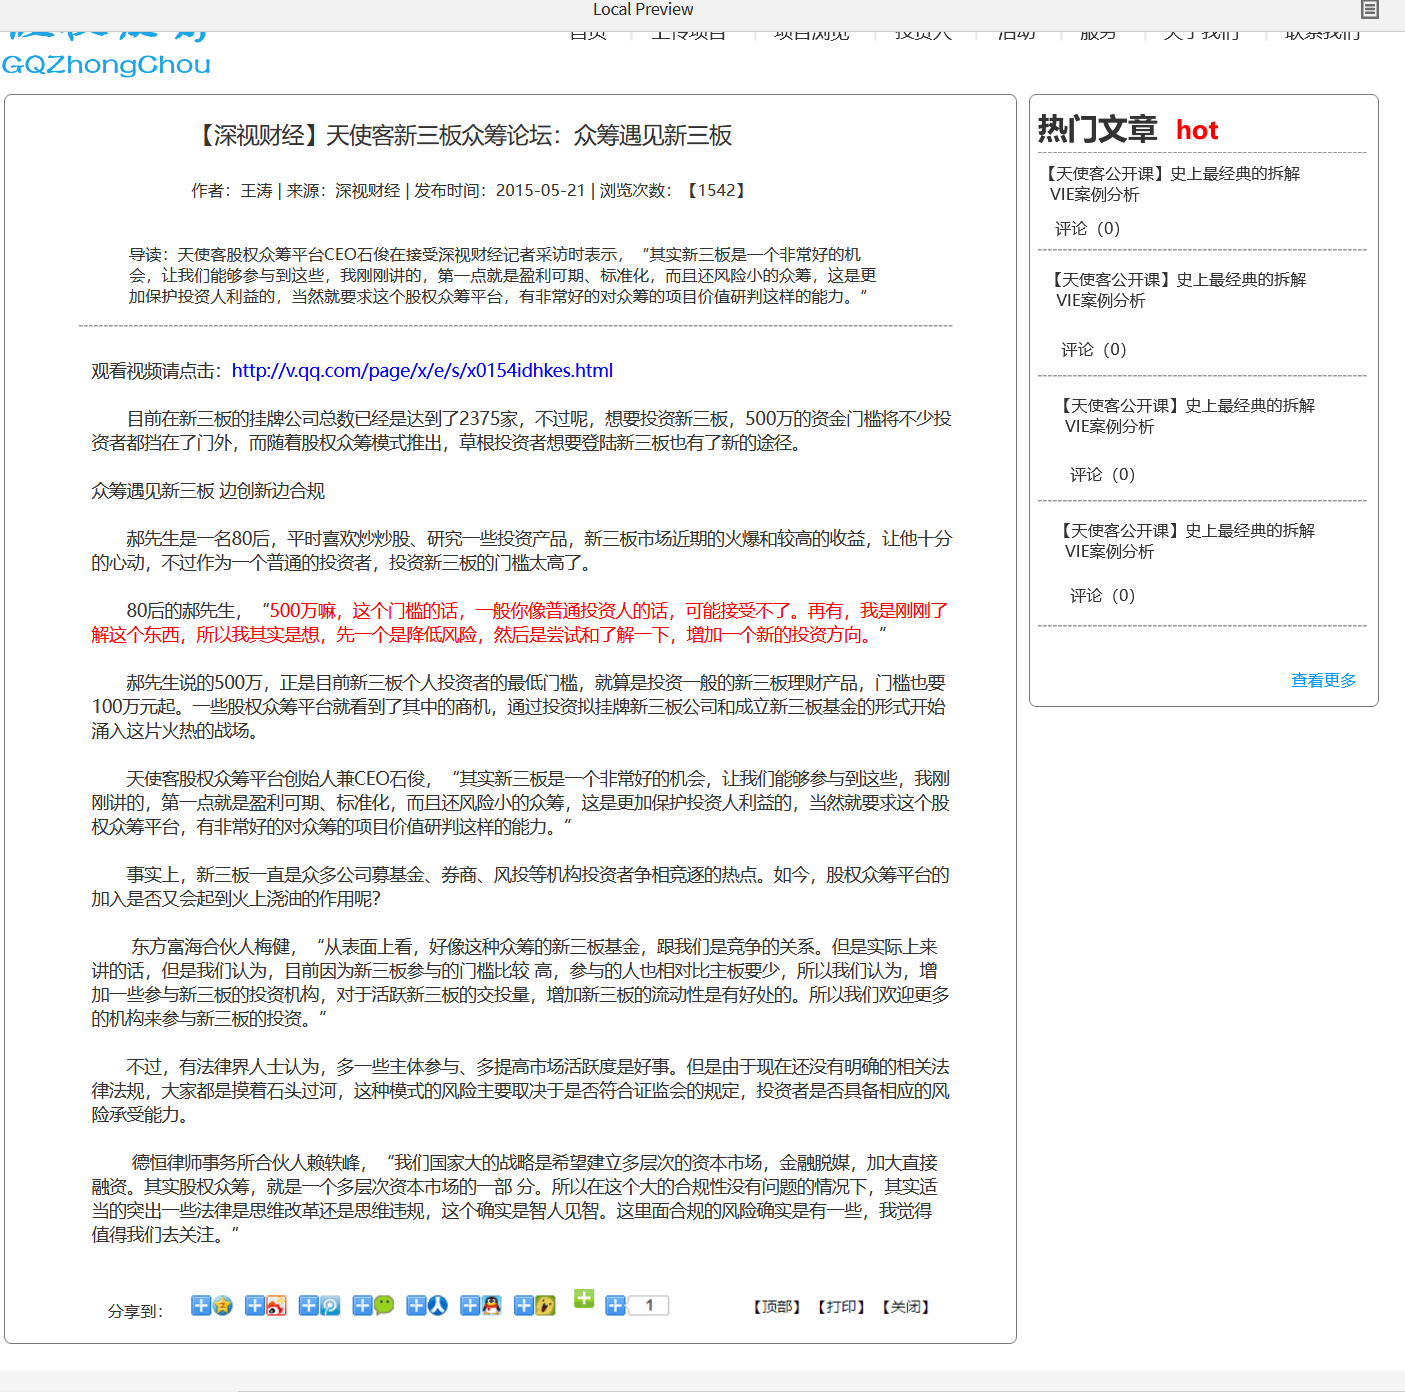Click the 观看视频请点击 label
1405x1392 pixels.
161,371
